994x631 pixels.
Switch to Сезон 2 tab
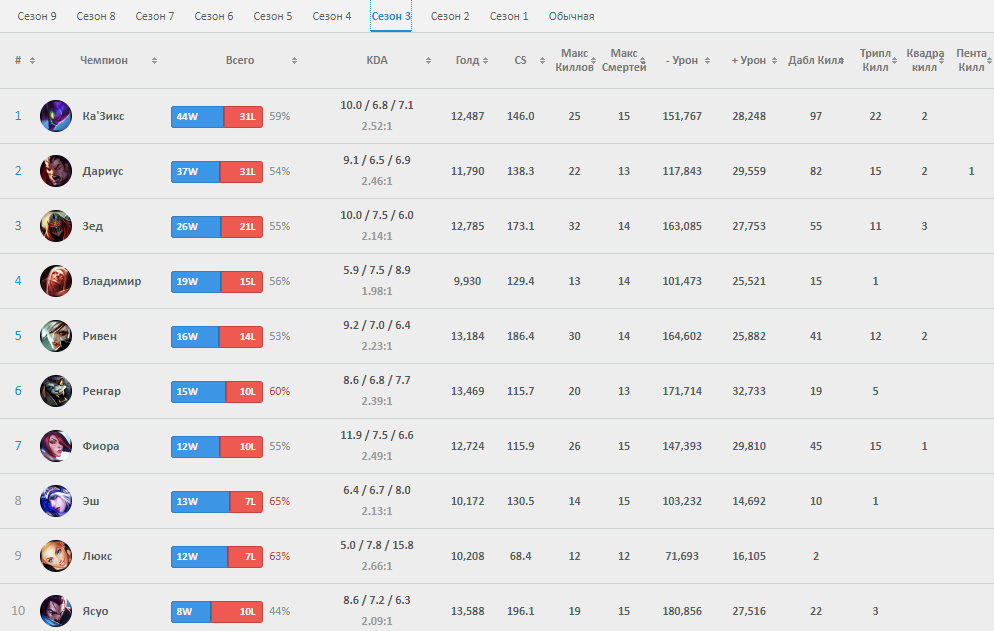pyautogui.click(x=450, y=16)
